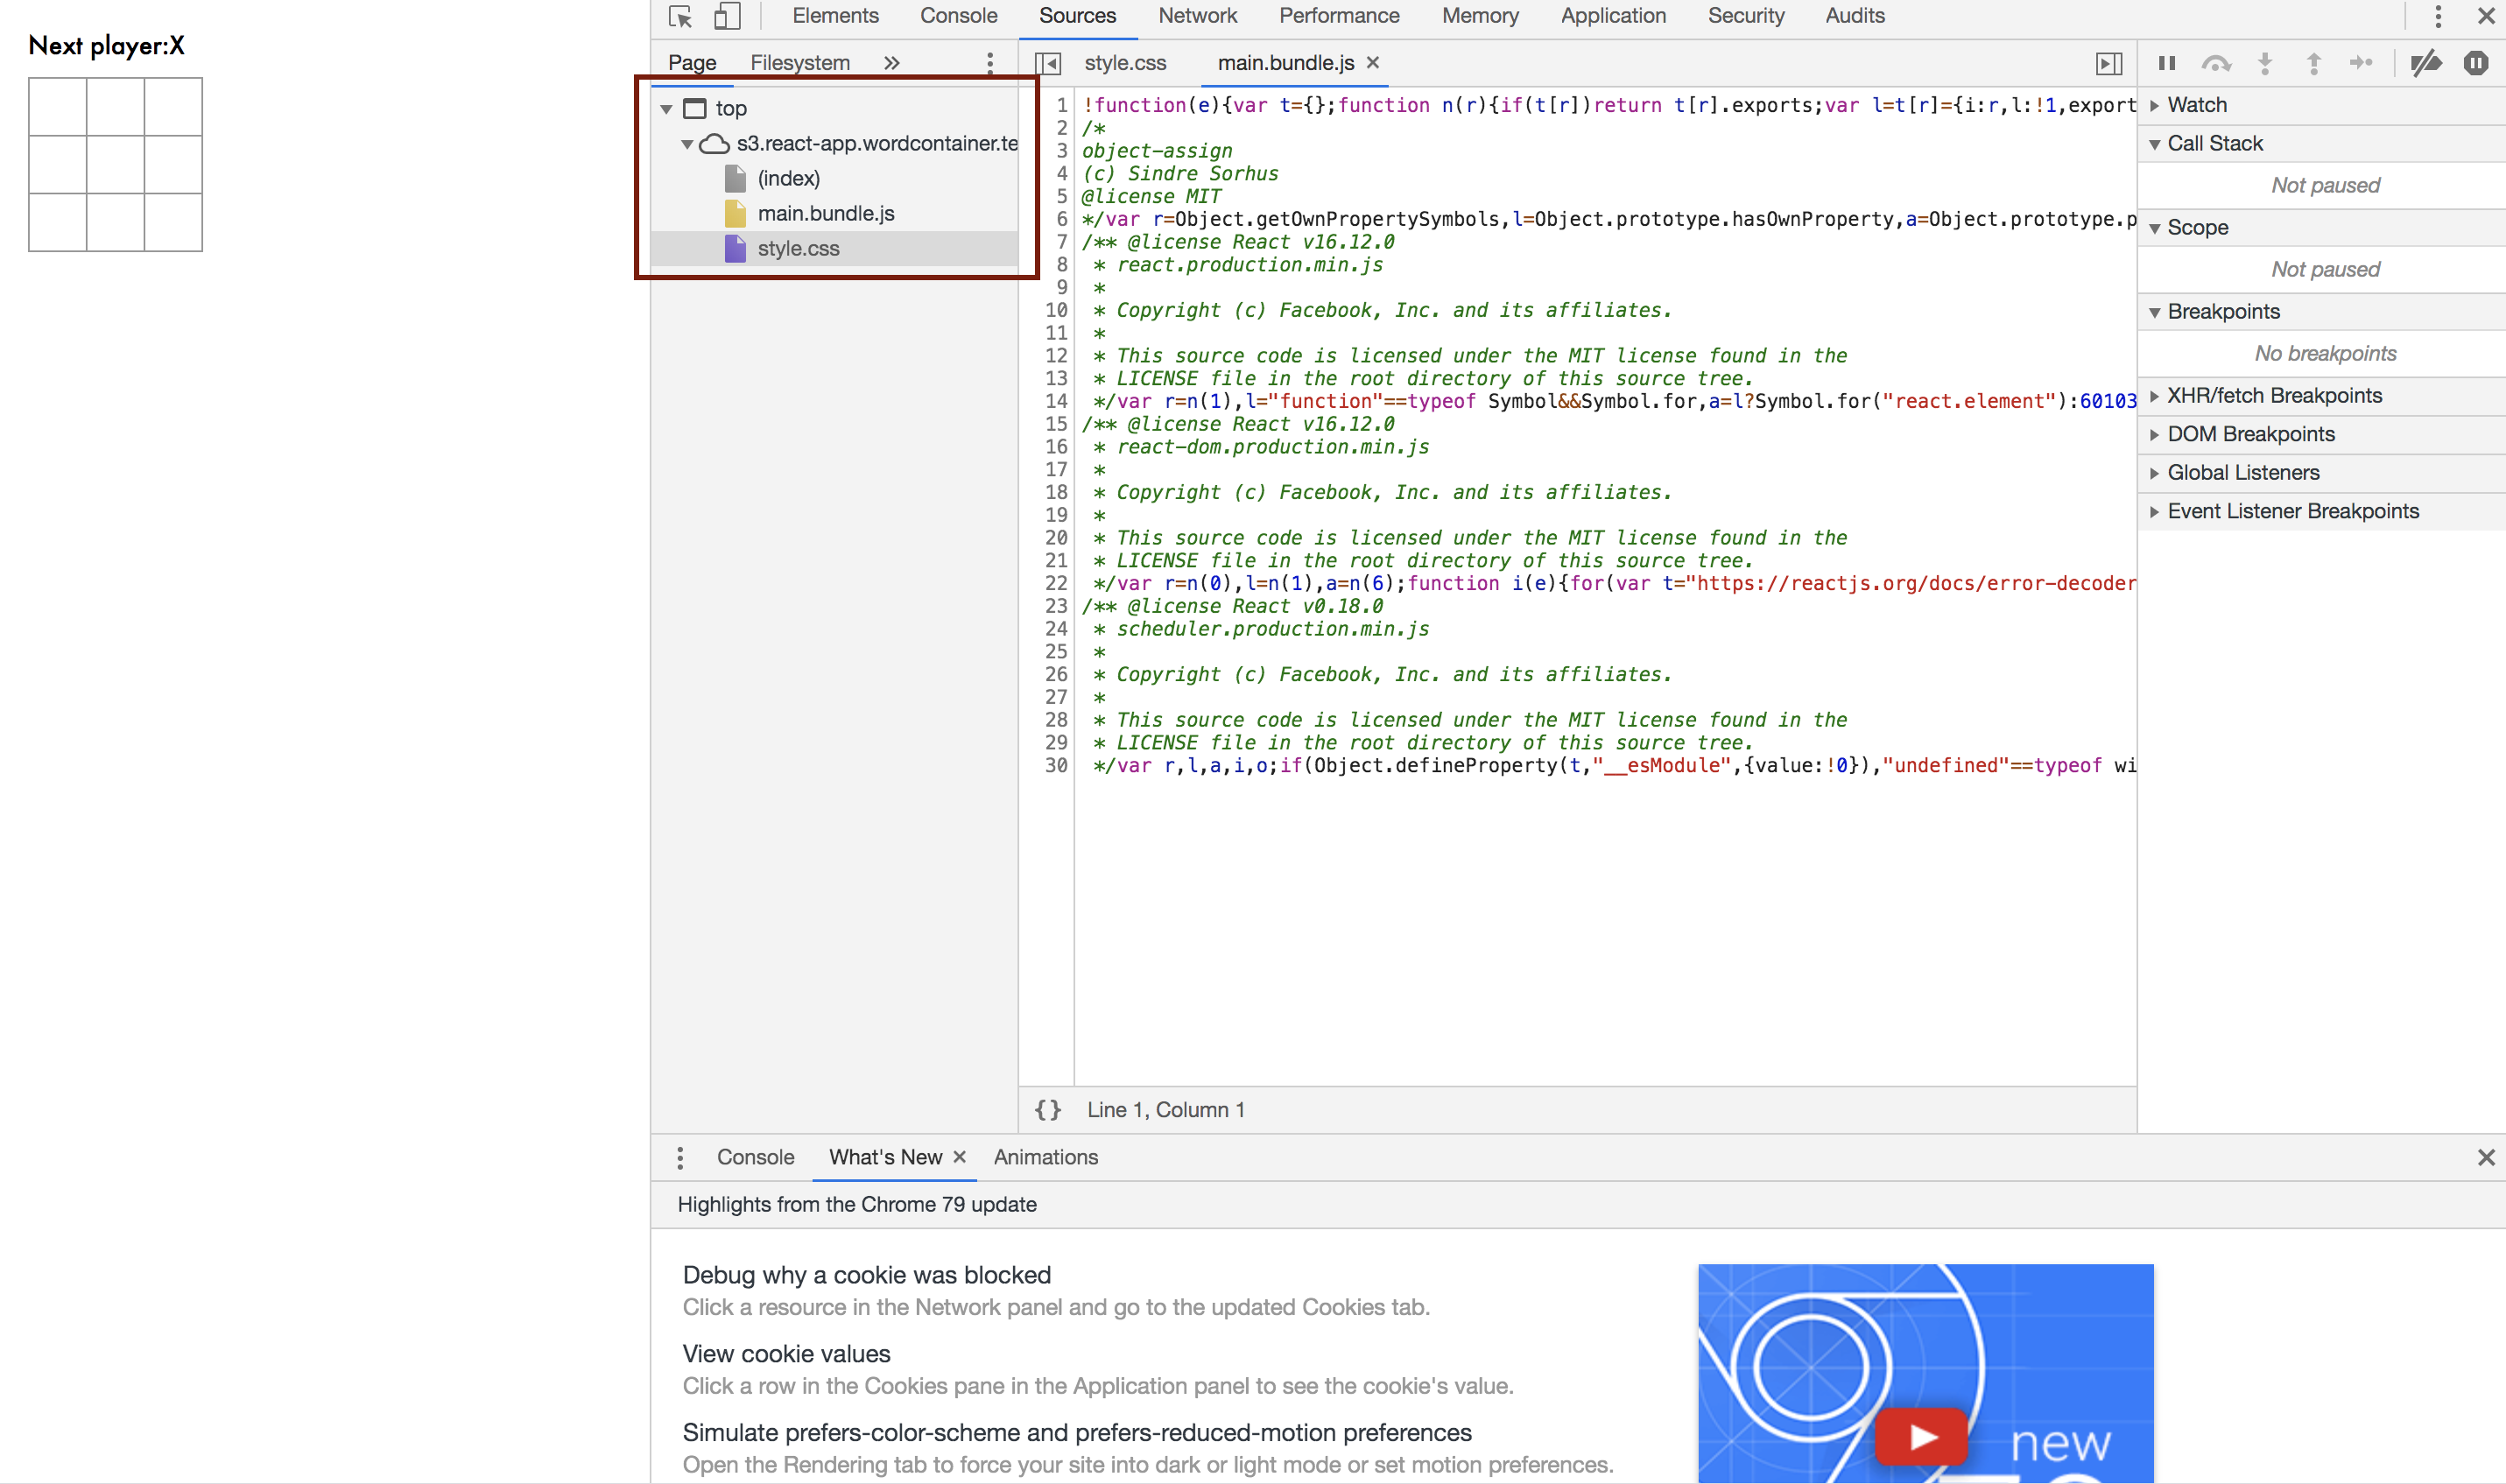Open the Network tab

point(1197,16)
